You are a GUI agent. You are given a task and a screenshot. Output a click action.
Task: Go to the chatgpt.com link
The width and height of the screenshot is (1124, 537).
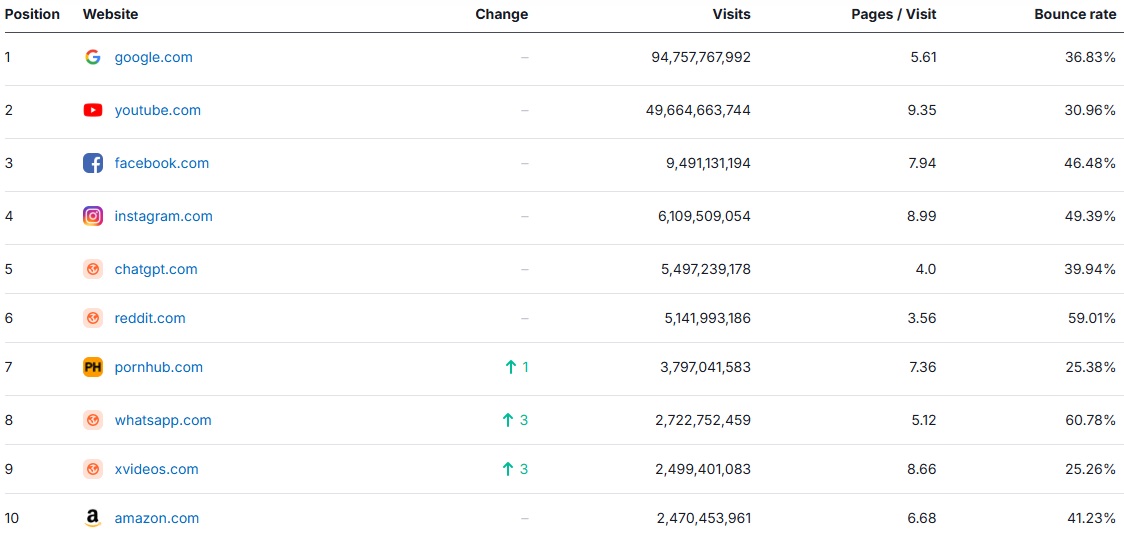coord(156,269)
